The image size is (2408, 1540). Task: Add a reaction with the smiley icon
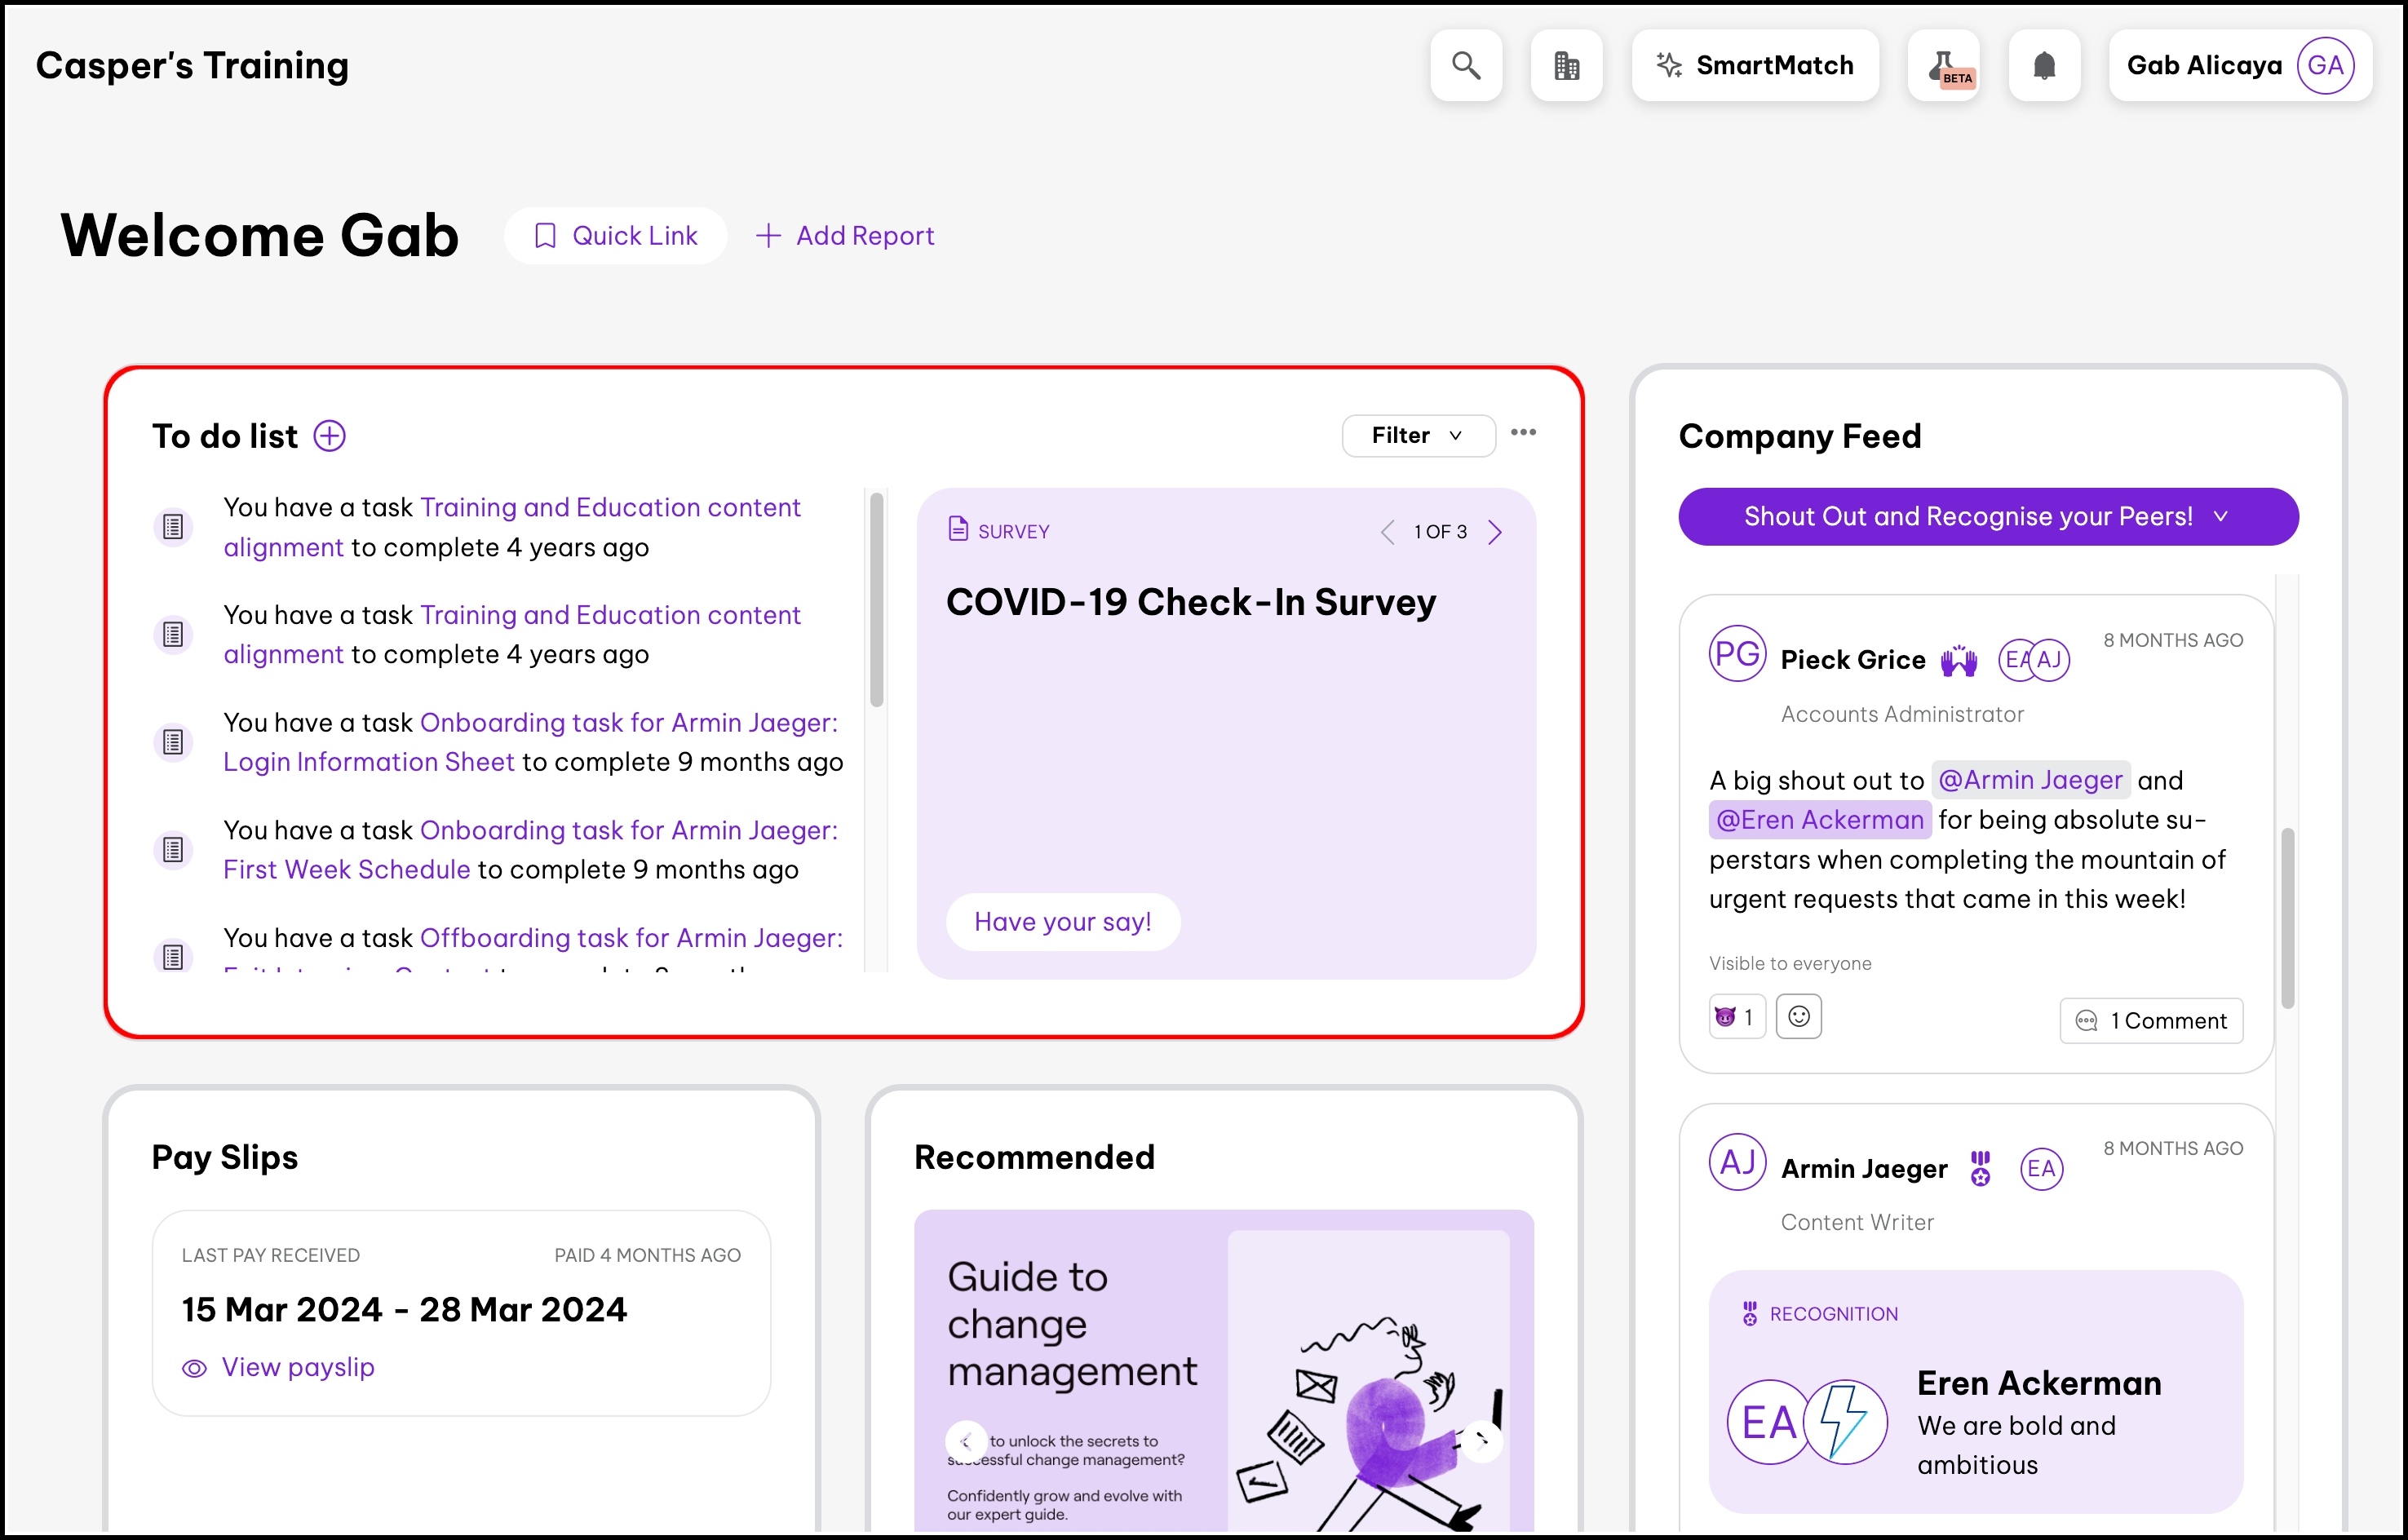[1798, 1017]
